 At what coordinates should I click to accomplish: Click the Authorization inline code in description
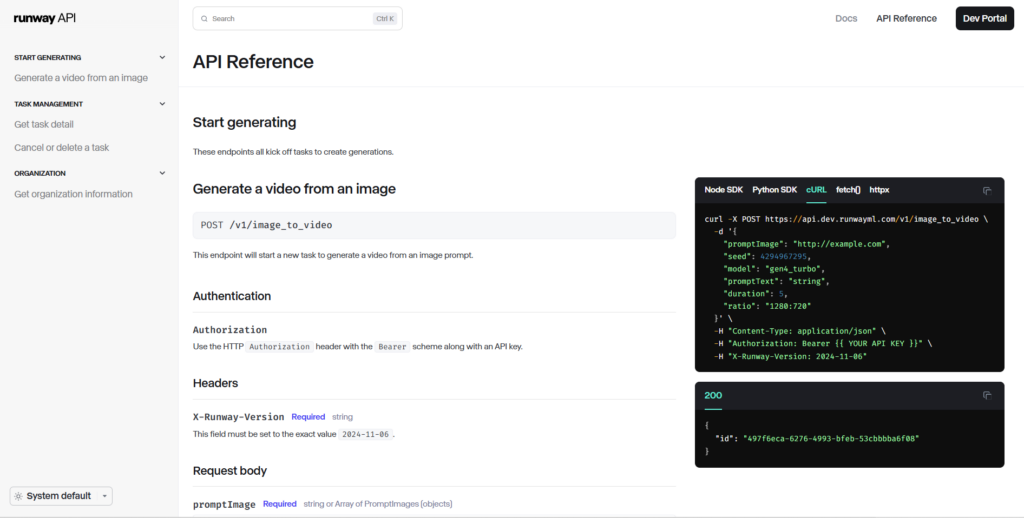click(280, 347)
